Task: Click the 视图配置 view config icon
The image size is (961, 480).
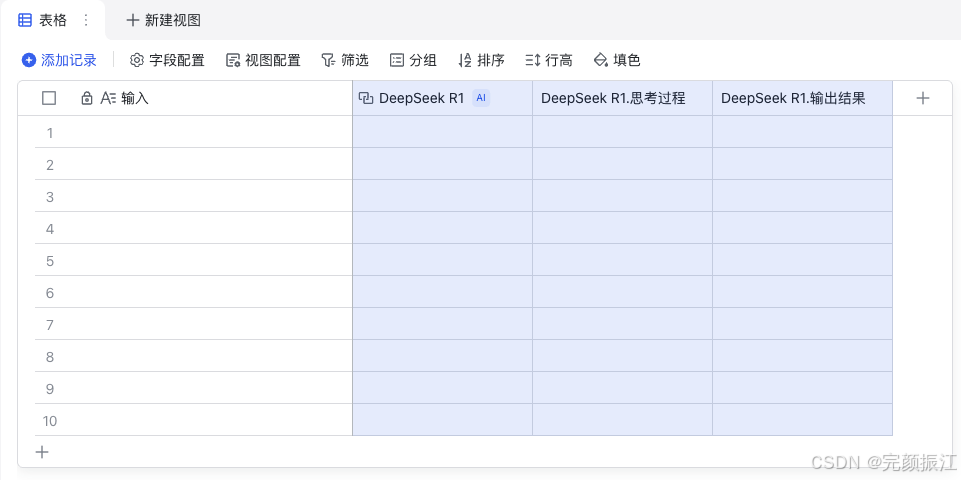Action: click(233, 60)
